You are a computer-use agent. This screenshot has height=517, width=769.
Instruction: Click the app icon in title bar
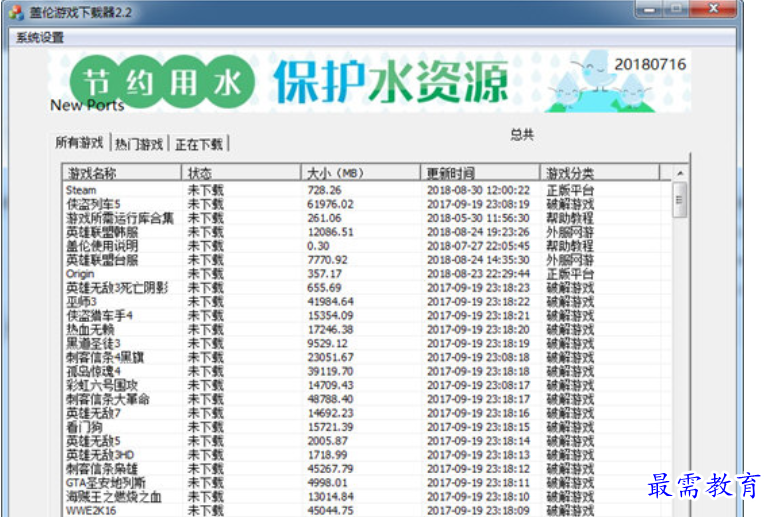click(x=16, y=12)
